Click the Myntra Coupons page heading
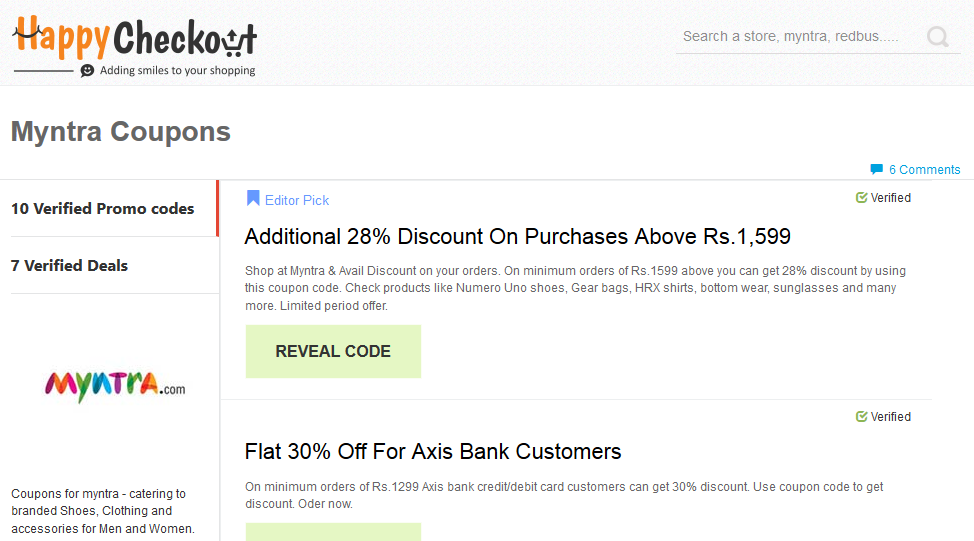The height and width of the screenshot is (541, 974). [121, 132]
